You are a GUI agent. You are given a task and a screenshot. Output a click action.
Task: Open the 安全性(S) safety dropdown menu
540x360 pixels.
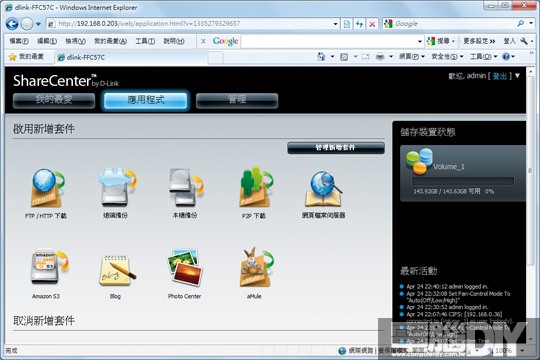click(447, 56)
